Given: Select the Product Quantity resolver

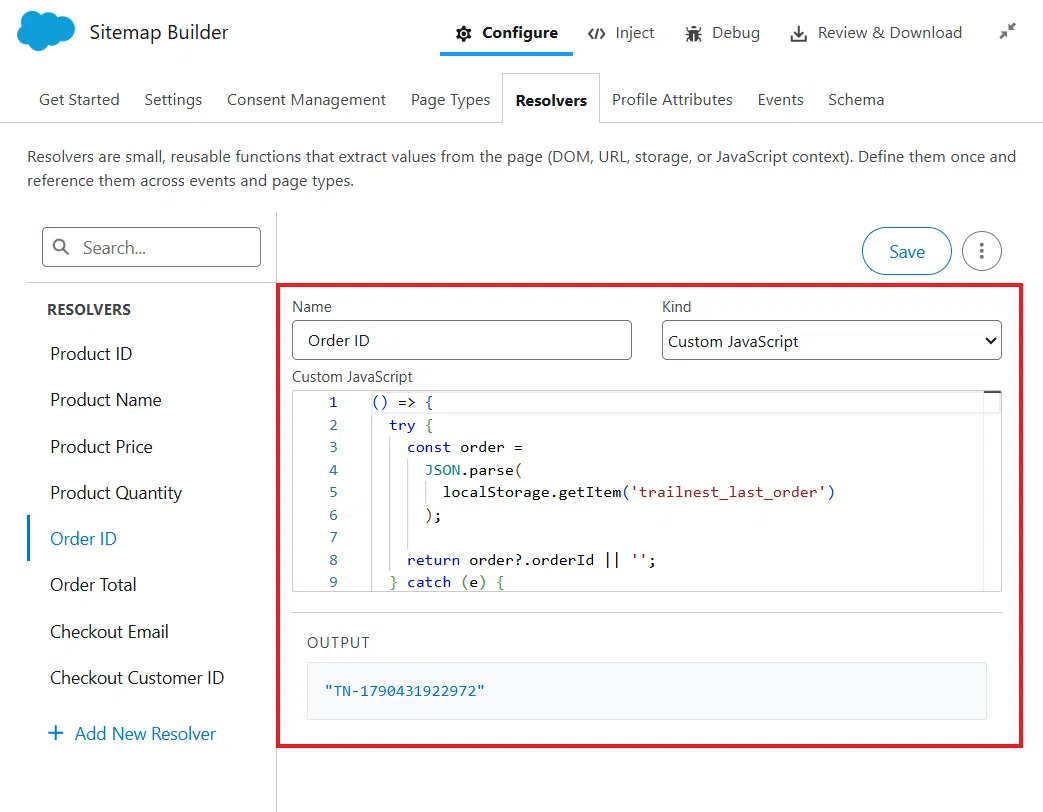Looking at the screenshot, I should 116,493.
